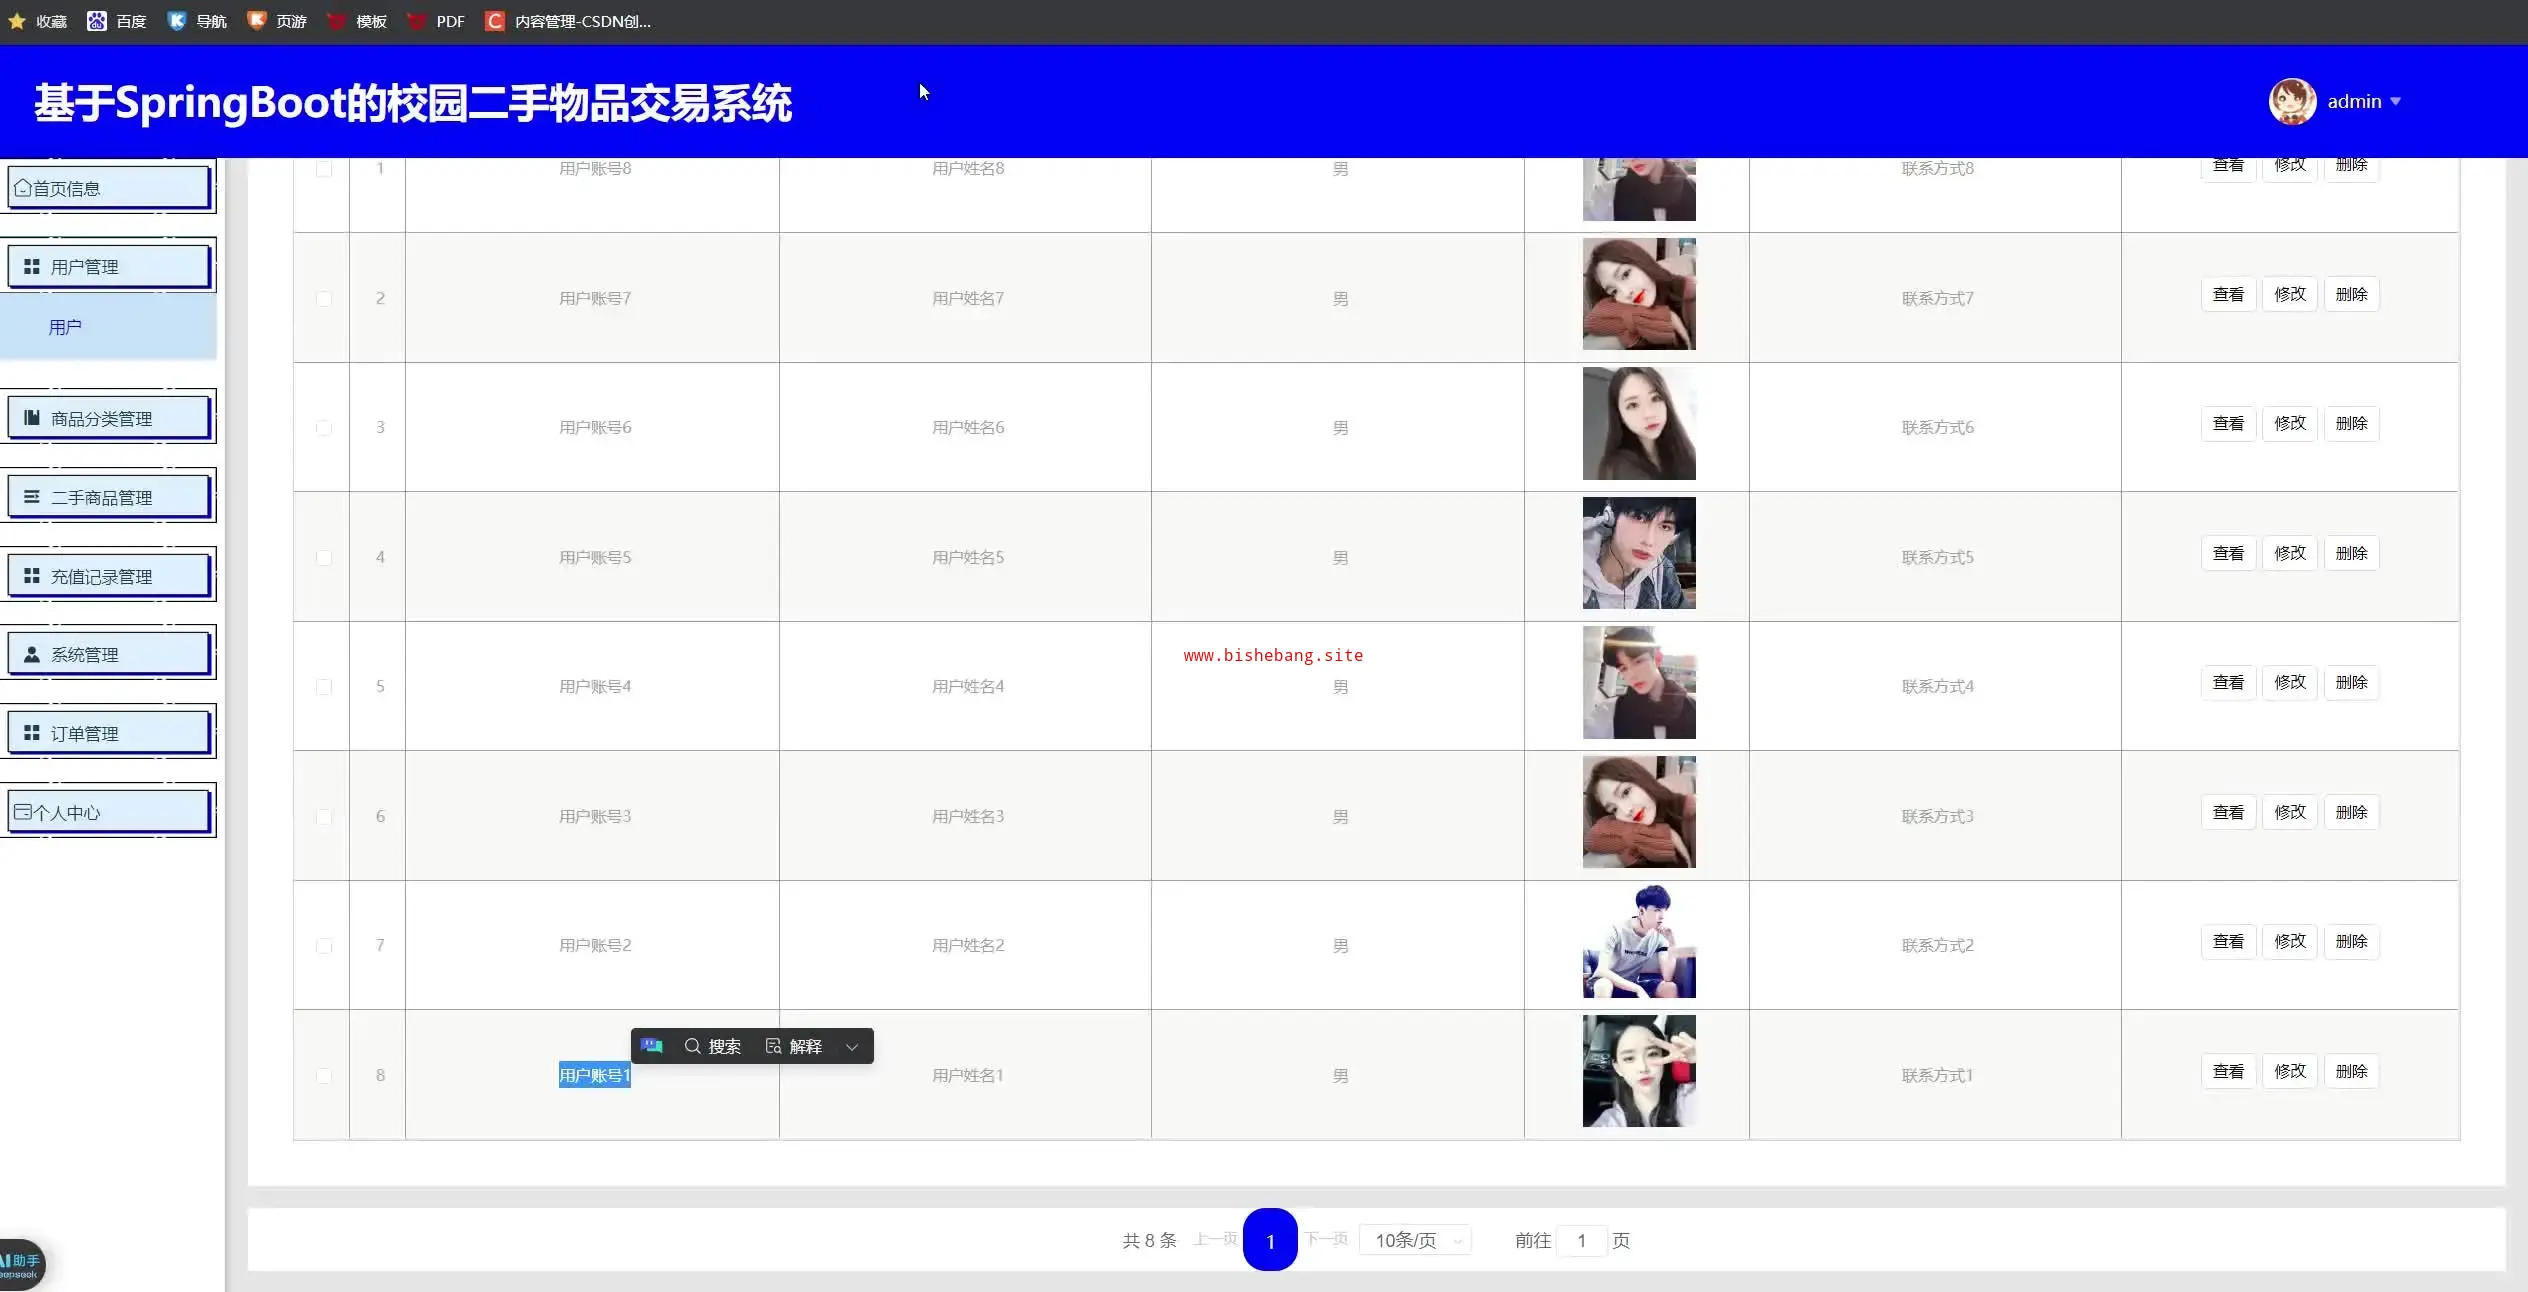Viewport: 2528px width, 1292px height.
Task: Click the person icon beside 系统管理
Action: (x=32, y=655)
